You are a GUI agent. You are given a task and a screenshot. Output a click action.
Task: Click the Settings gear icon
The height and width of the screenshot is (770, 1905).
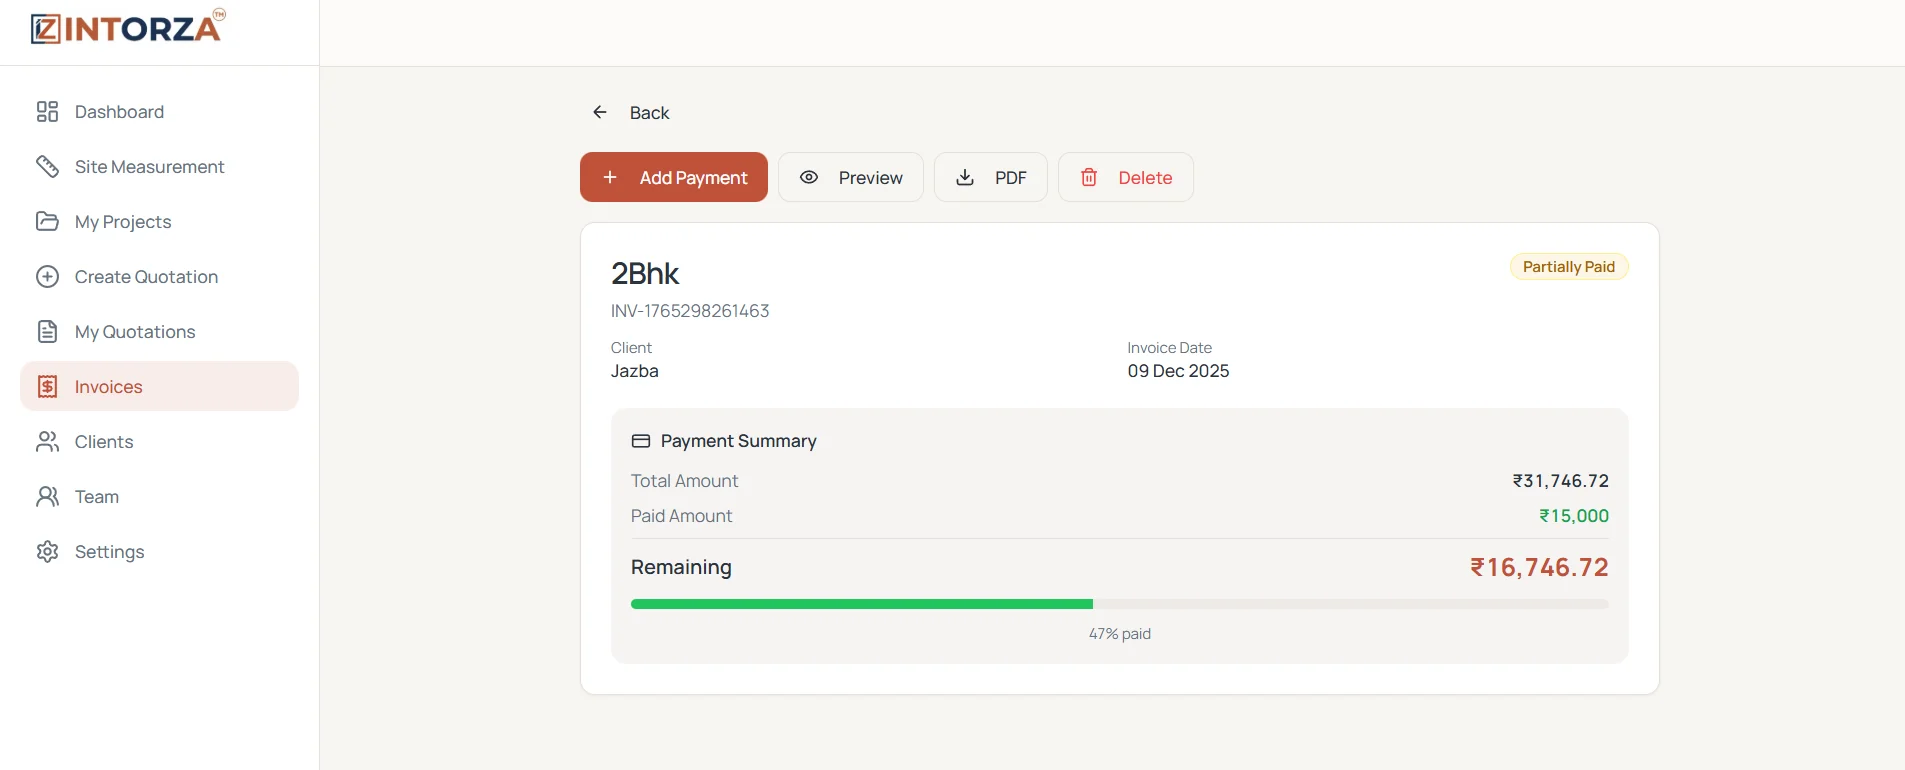point(47,551)
